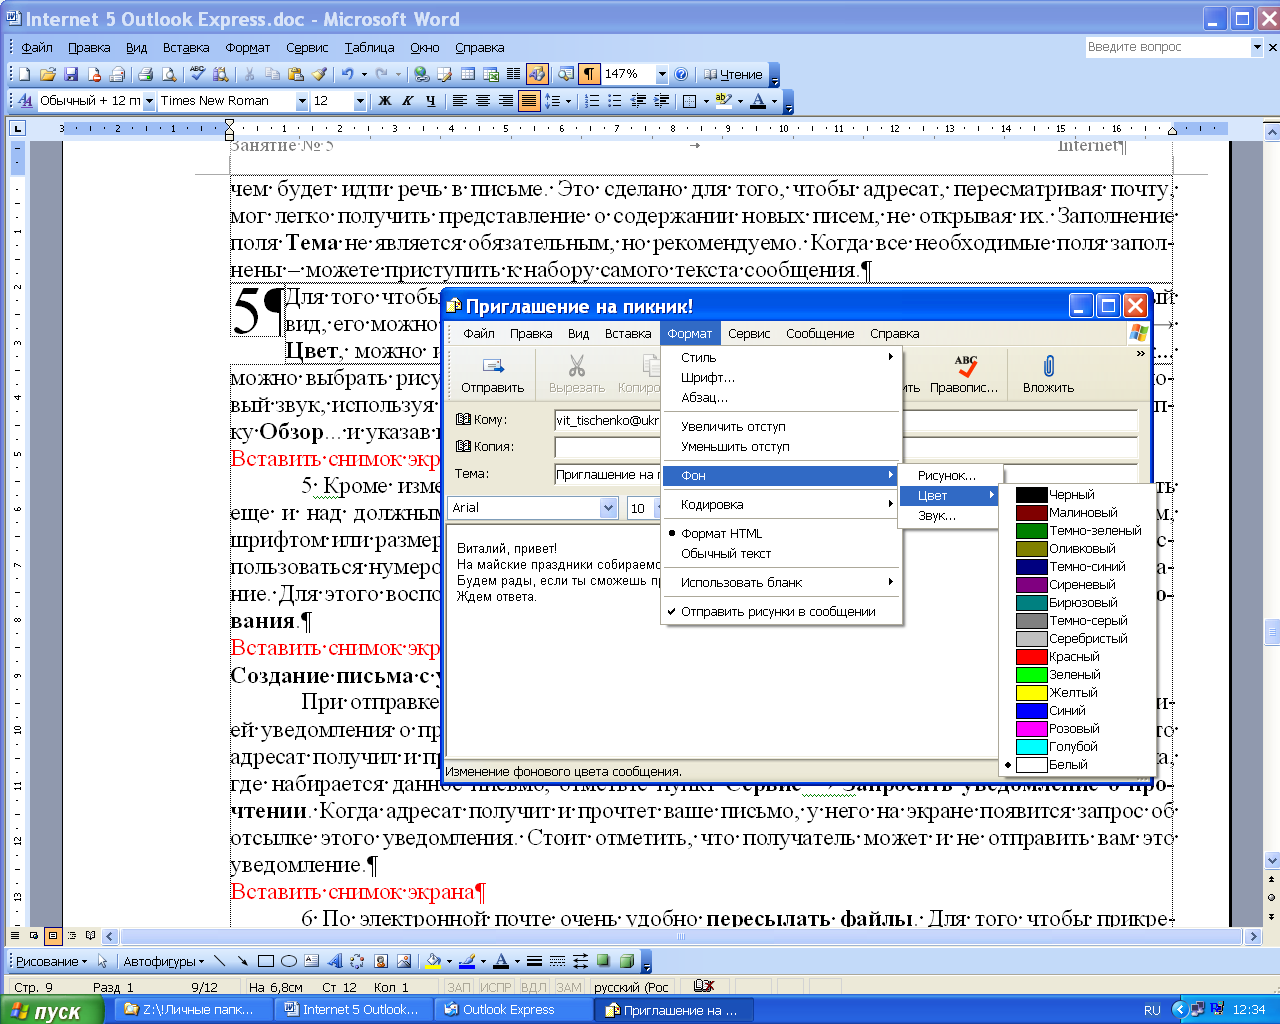Viewport: 1280px width, 1024px height.
Task: Toggle formatting marks (¶) display
Action: (589, 74)
